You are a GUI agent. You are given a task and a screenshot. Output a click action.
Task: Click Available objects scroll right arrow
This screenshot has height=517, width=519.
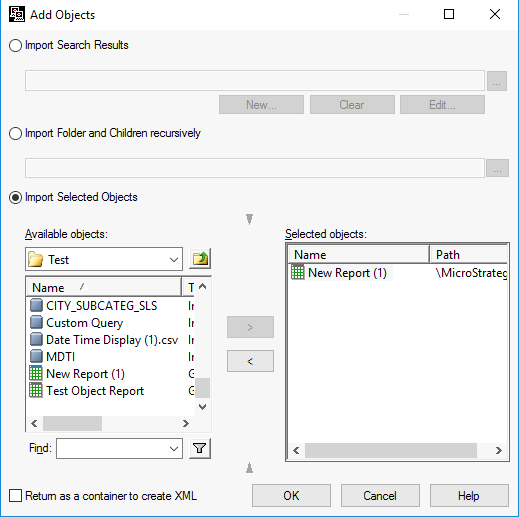coord(186,423)
